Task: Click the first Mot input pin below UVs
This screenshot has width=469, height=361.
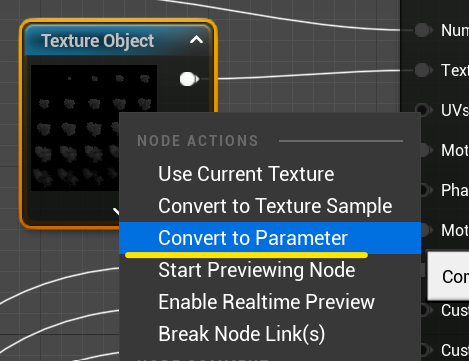Action: [x=426, y=150]
